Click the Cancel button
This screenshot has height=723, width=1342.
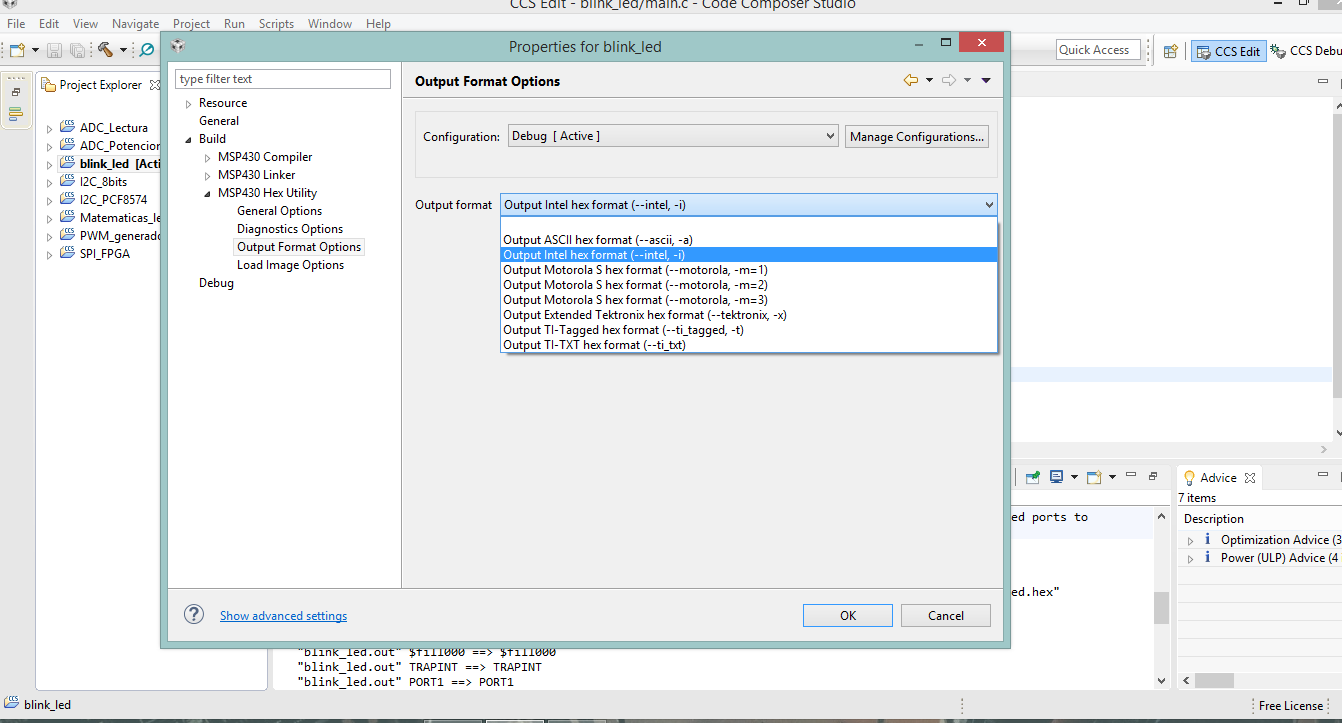coord(946,616)
